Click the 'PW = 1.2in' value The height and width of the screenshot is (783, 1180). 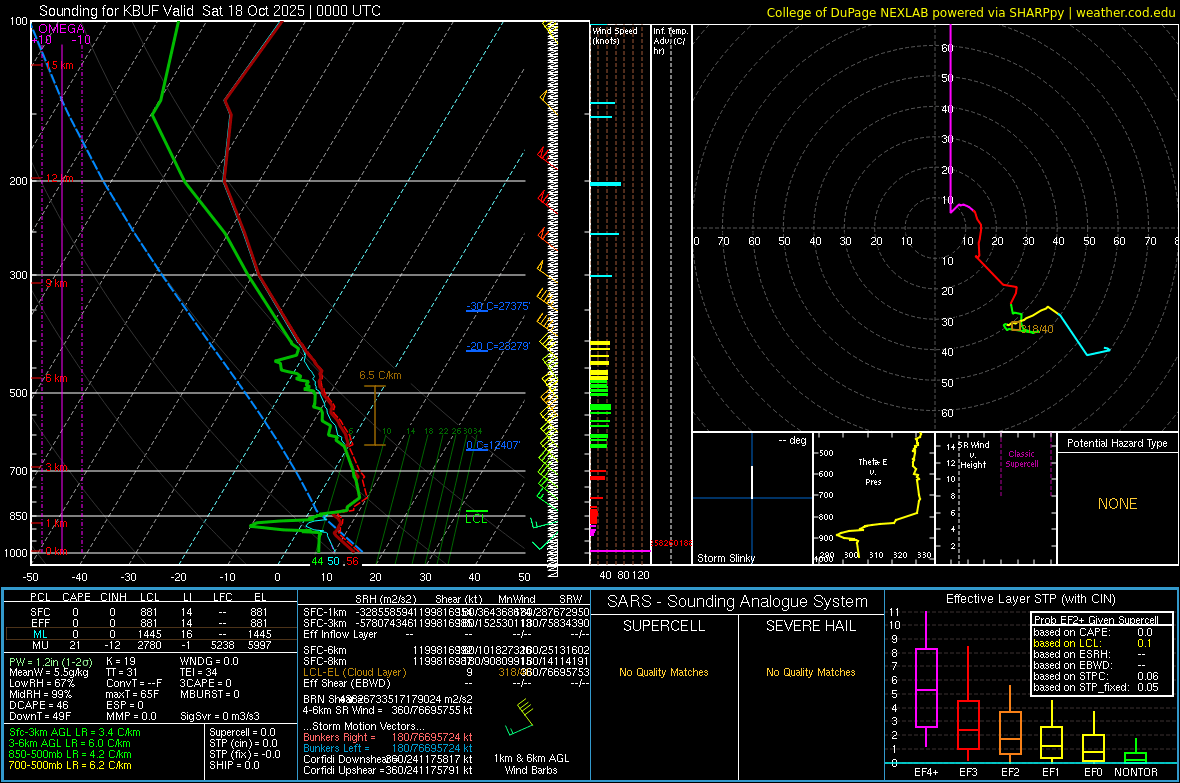coord(50,661)
